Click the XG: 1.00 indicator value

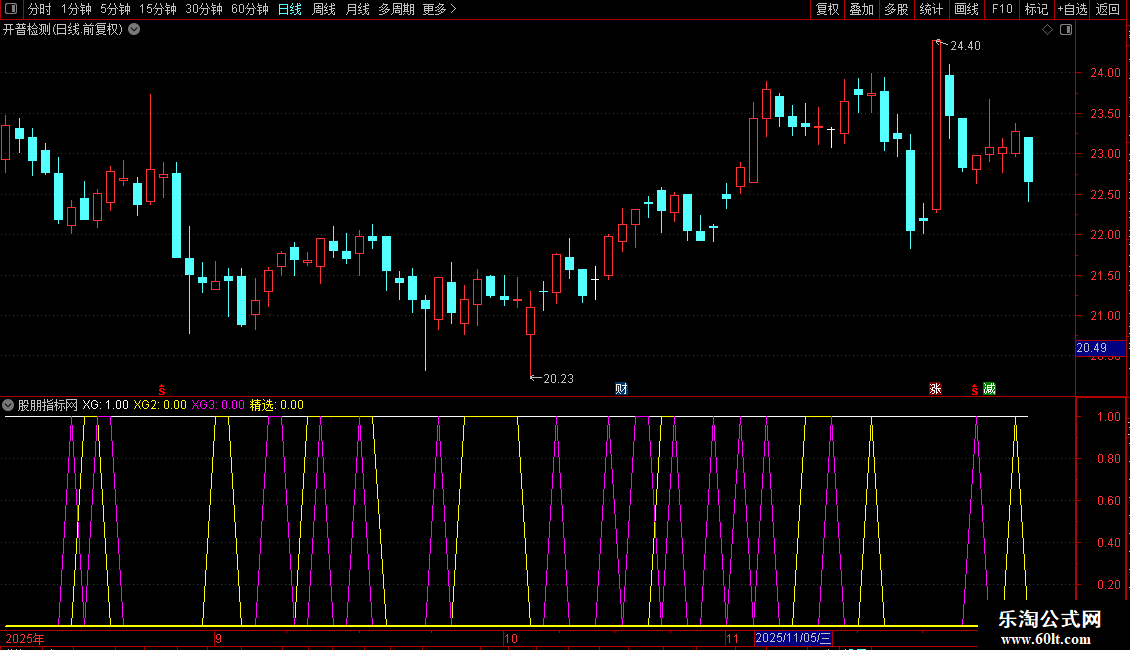105,405
